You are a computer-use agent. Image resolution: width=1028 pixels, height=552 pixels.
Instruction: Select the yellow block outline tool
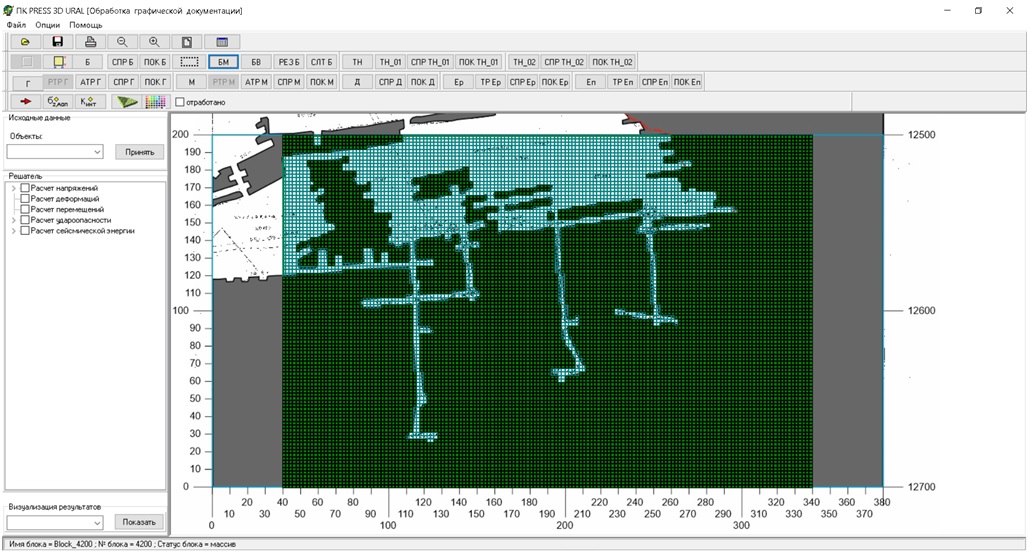(58, 62)
